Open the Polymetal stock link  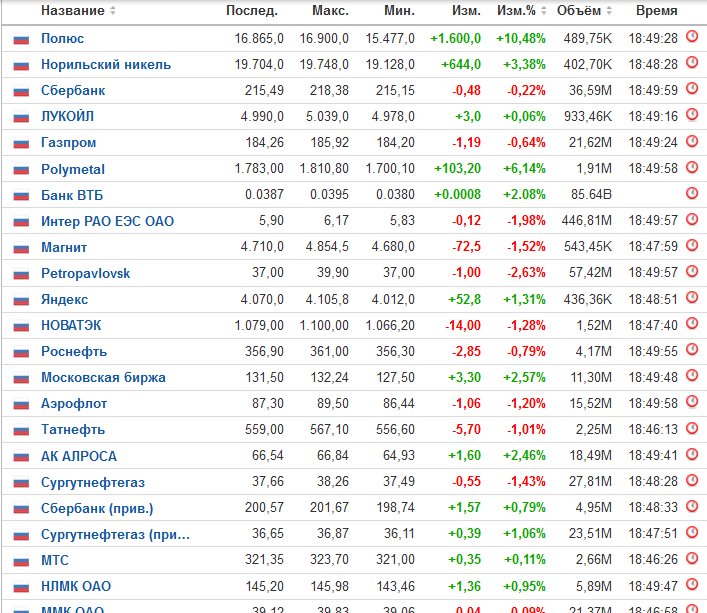click(x=73, y=169)
